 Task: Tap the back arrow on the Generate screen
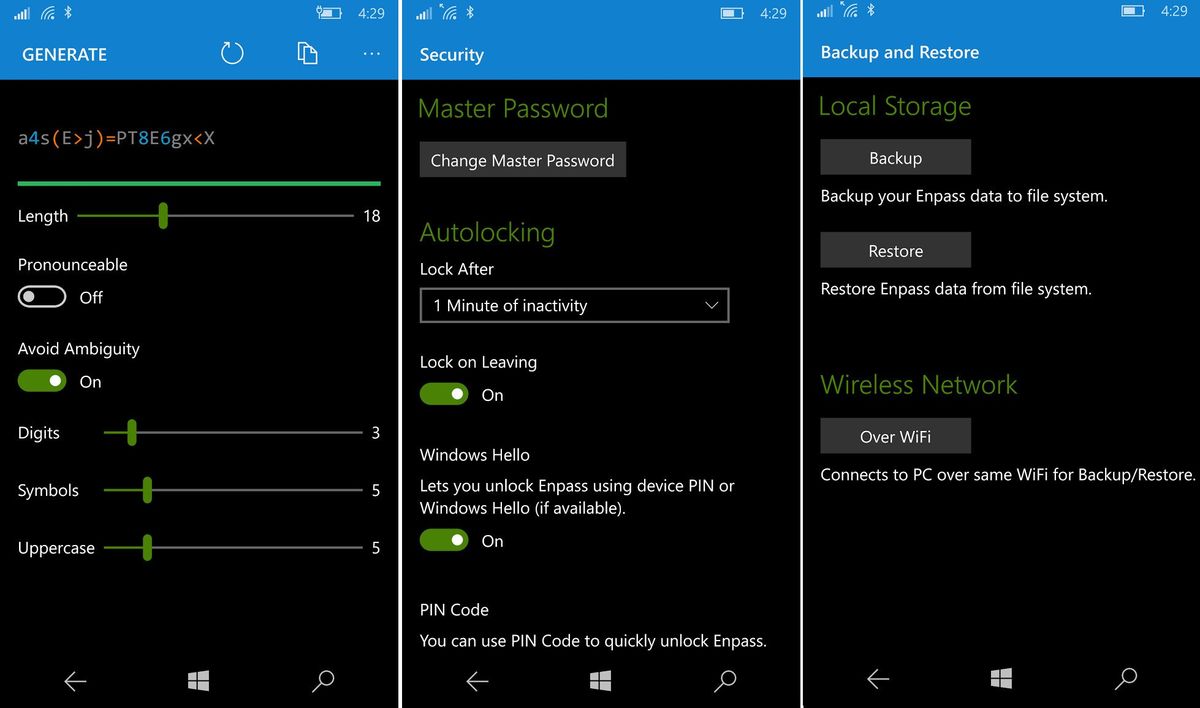[75, 681]
